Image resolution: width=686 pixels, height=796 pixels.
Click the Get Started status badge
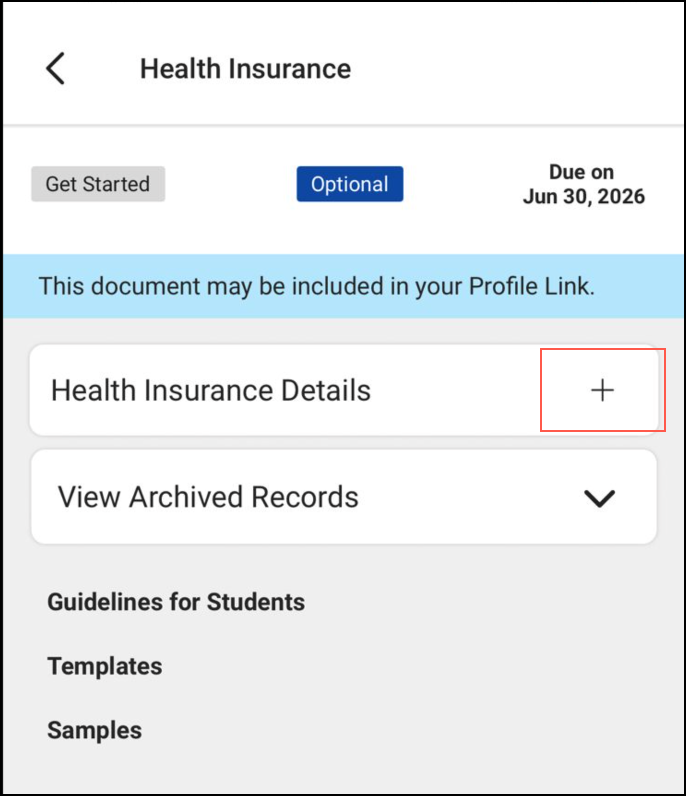click(x=98, y=184)
